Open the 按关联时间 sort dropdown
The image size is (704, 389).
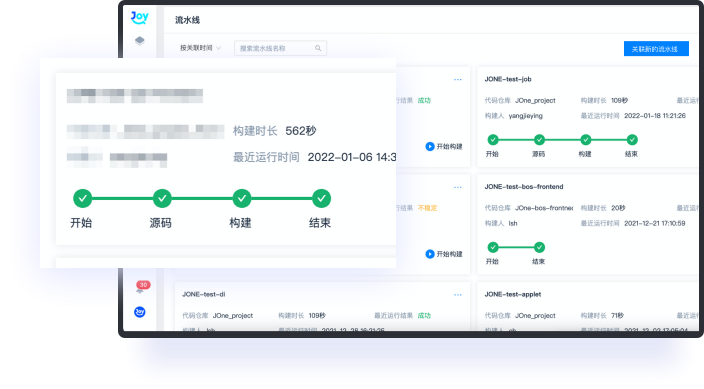click(x=200, y=48)
